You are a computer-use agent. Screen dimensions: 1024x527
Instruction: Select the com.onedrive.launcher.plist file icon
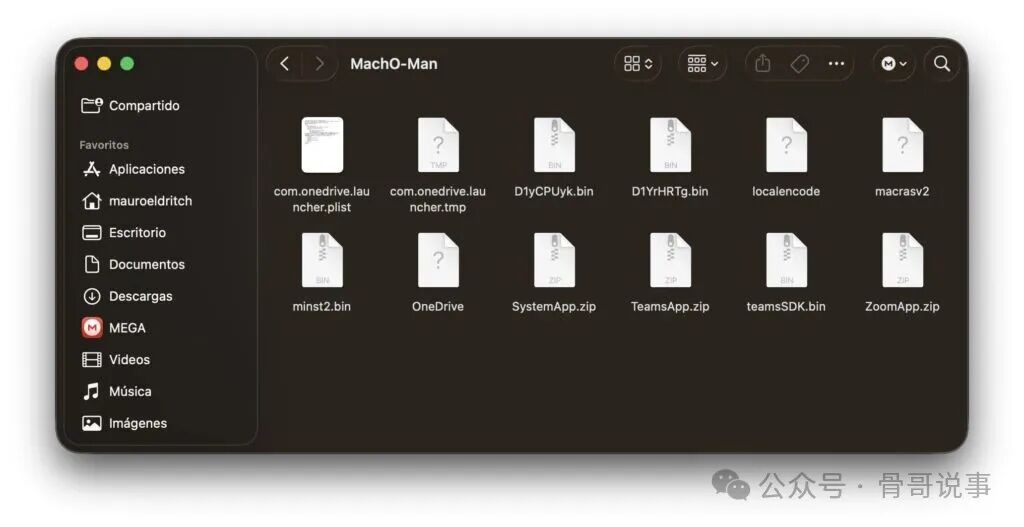[x=322, y=145]
